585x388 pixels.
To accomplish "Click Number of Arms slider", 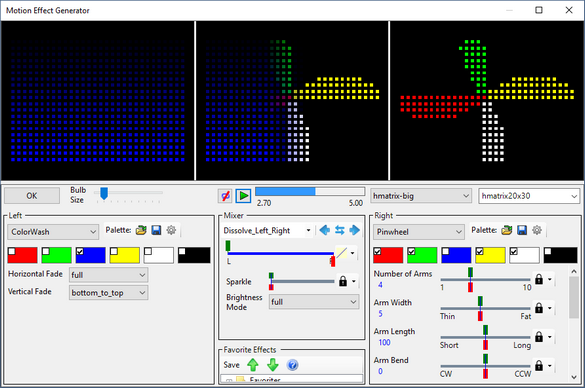I will [x=485, y=279].
